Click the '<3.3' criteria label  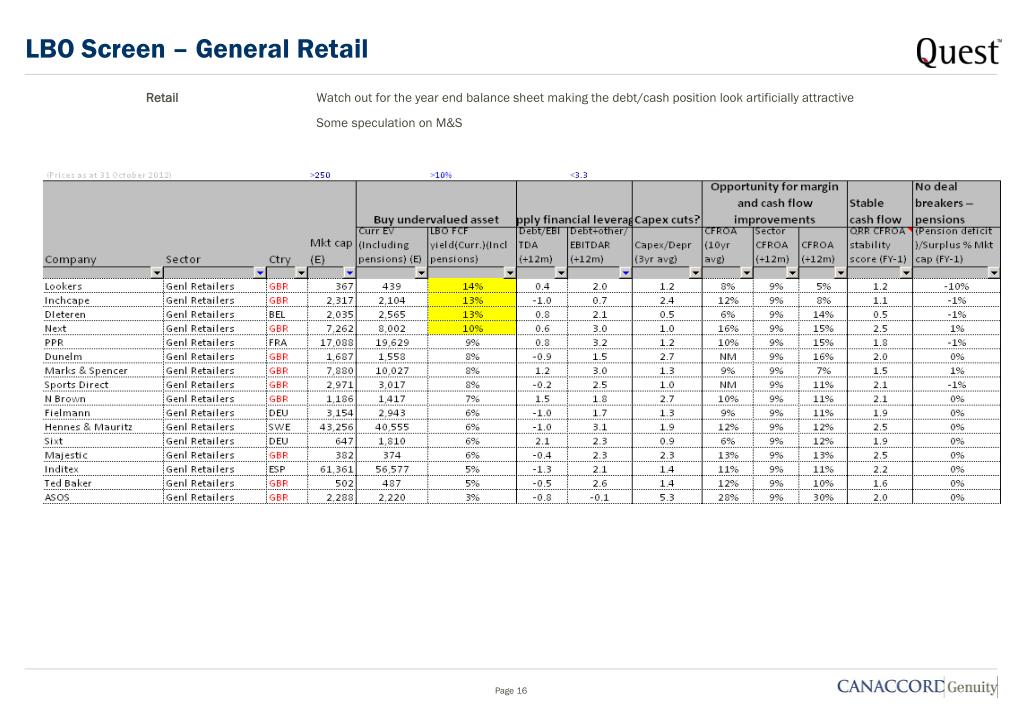tap(579, 175)
